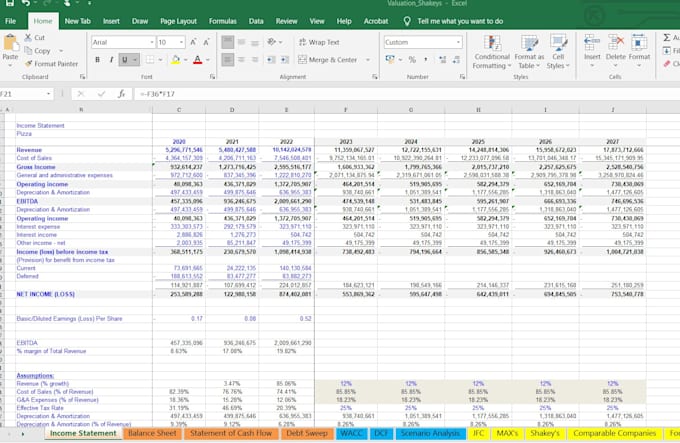This screenshot has width=680, height=443.
Task: Toggle Italic formatting
Action: click(x=111, y=60)
